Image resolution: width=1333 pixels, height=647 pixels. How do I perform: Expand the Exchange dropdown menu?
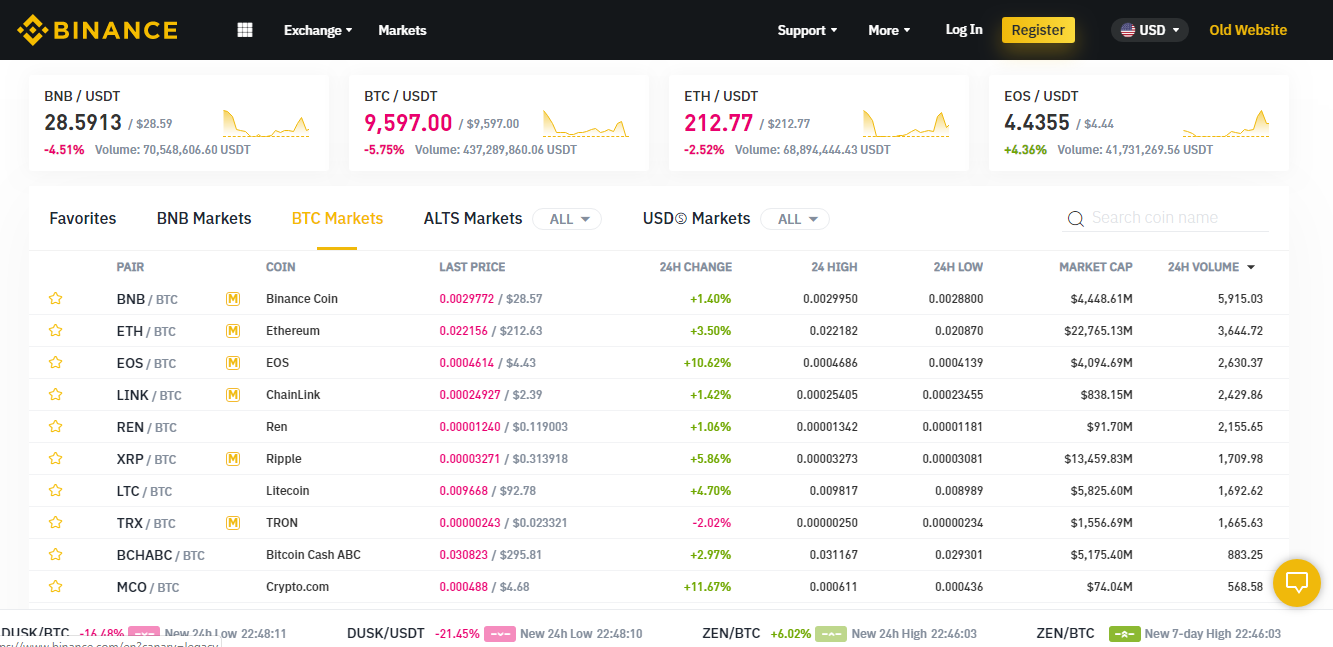coord(318,30)
